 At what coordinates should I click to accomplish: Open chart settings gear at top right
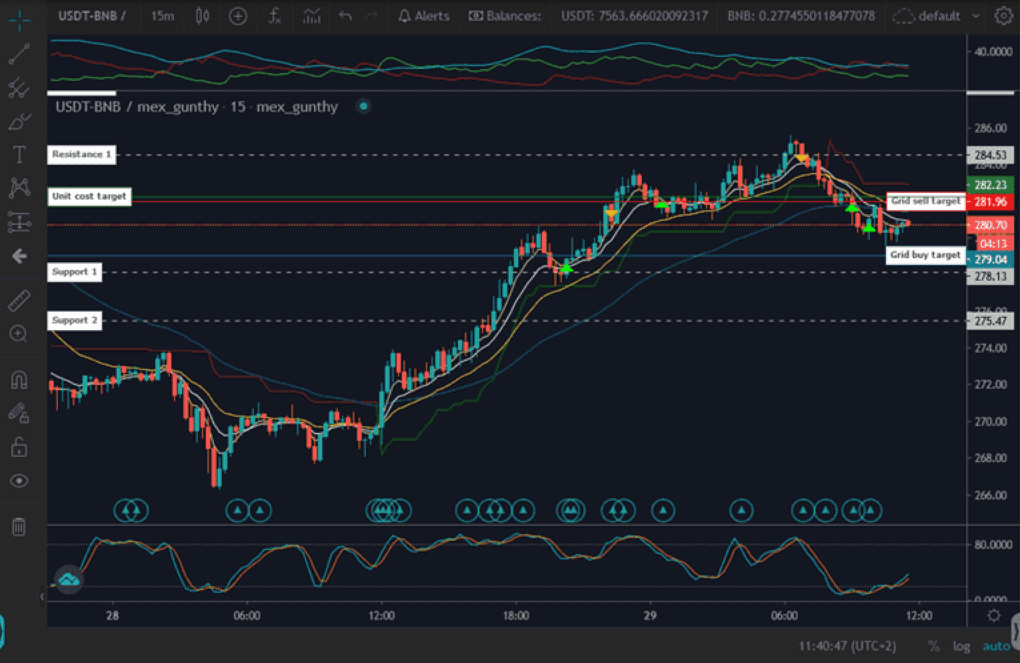click(x=1004, y=16)
